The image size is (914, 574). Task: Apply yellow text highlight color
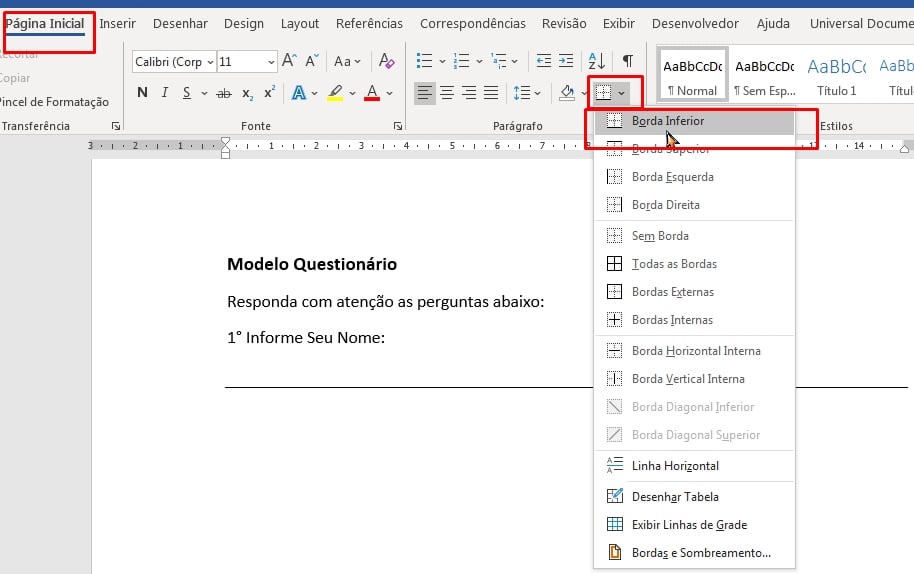tap(335, 93)
